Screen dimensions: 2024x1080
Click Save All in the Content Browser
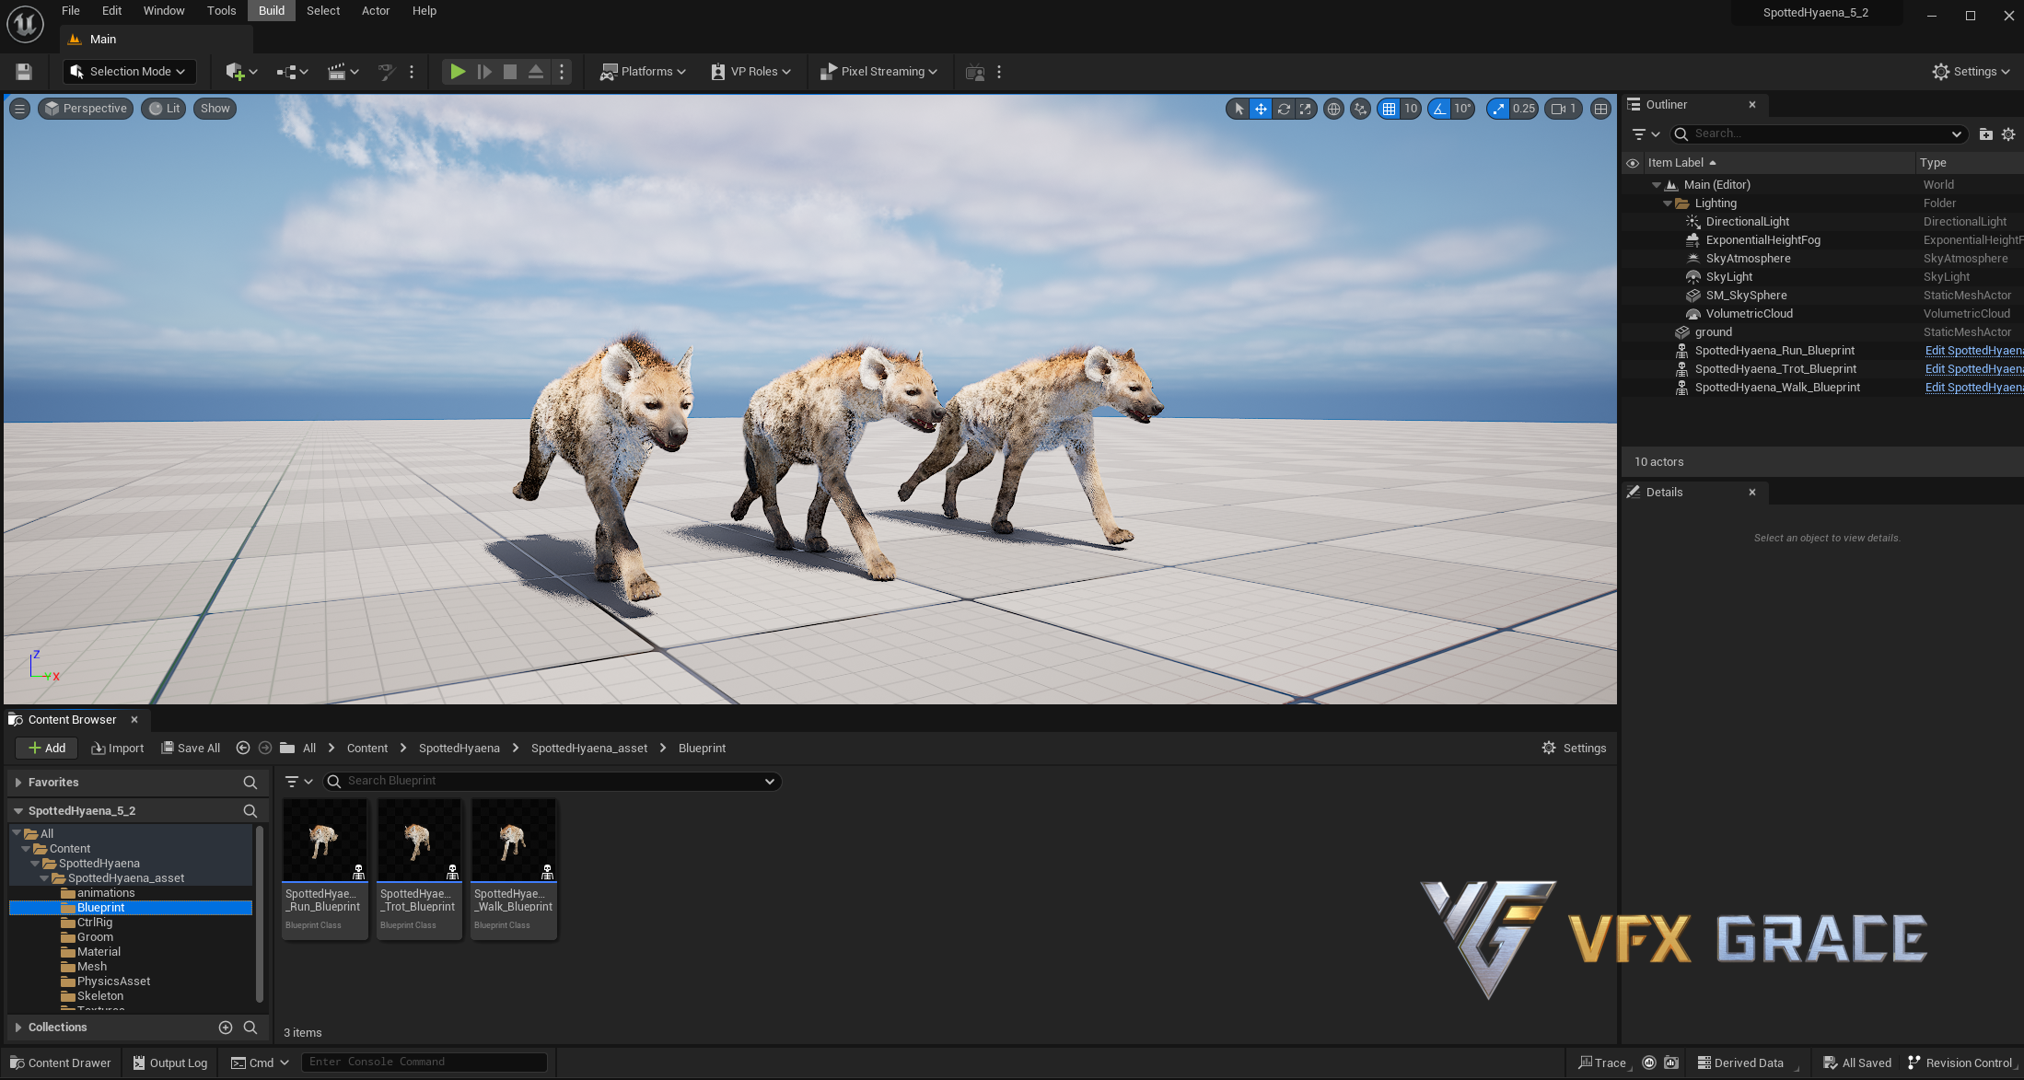(190, 748)
